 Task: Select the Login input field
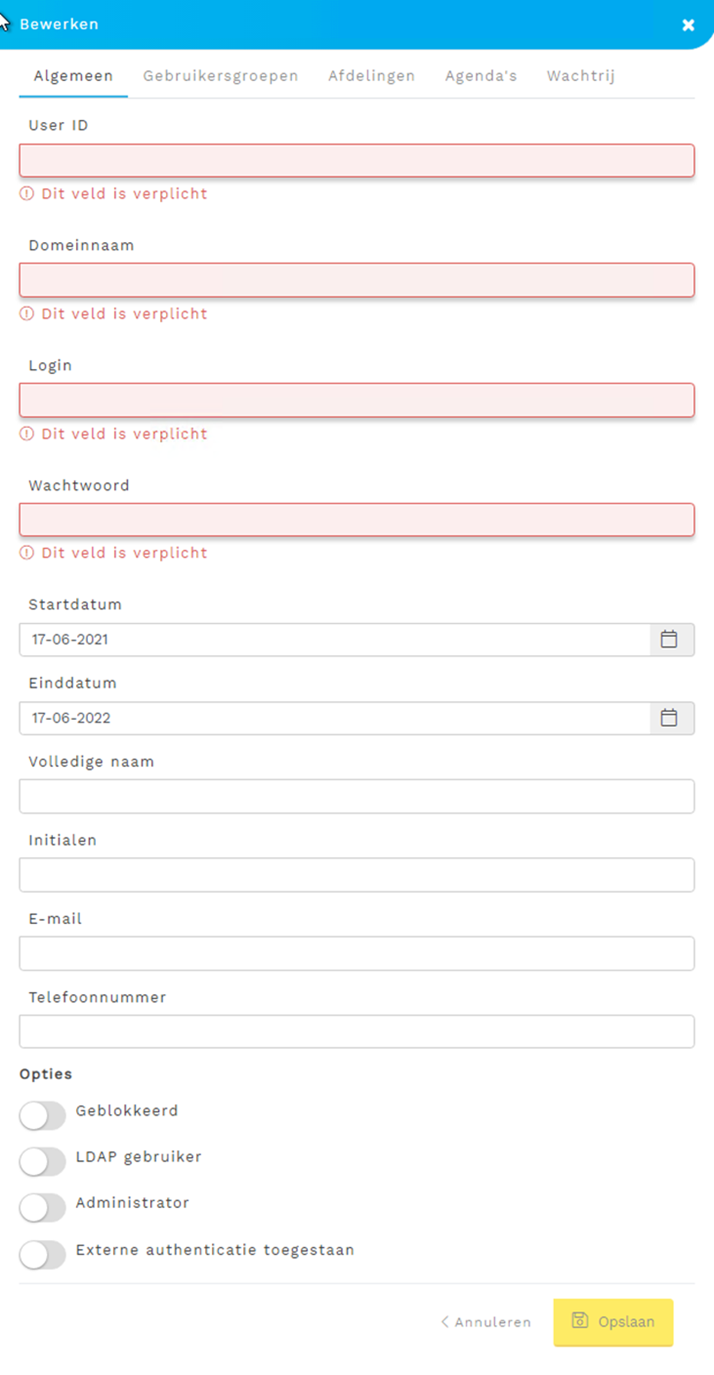(356, 401)
